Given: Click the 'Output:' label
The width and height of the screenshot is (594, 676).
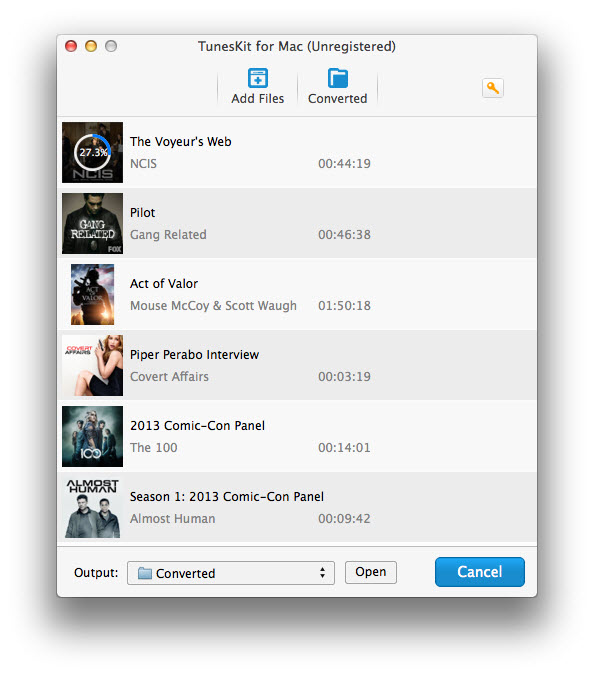Looking at the screenshot, I should click(x=96, y=573).
